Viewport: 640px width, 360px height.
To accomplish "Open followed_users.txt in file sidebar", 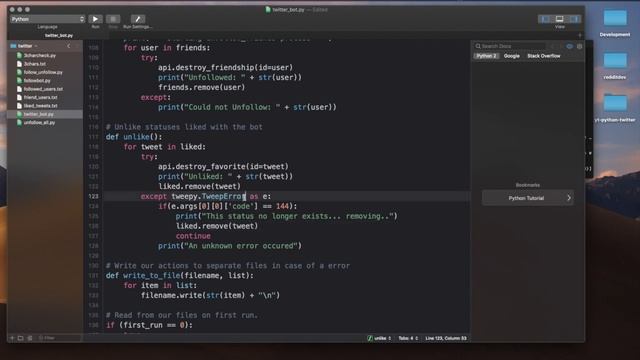I will pos(43,89).
